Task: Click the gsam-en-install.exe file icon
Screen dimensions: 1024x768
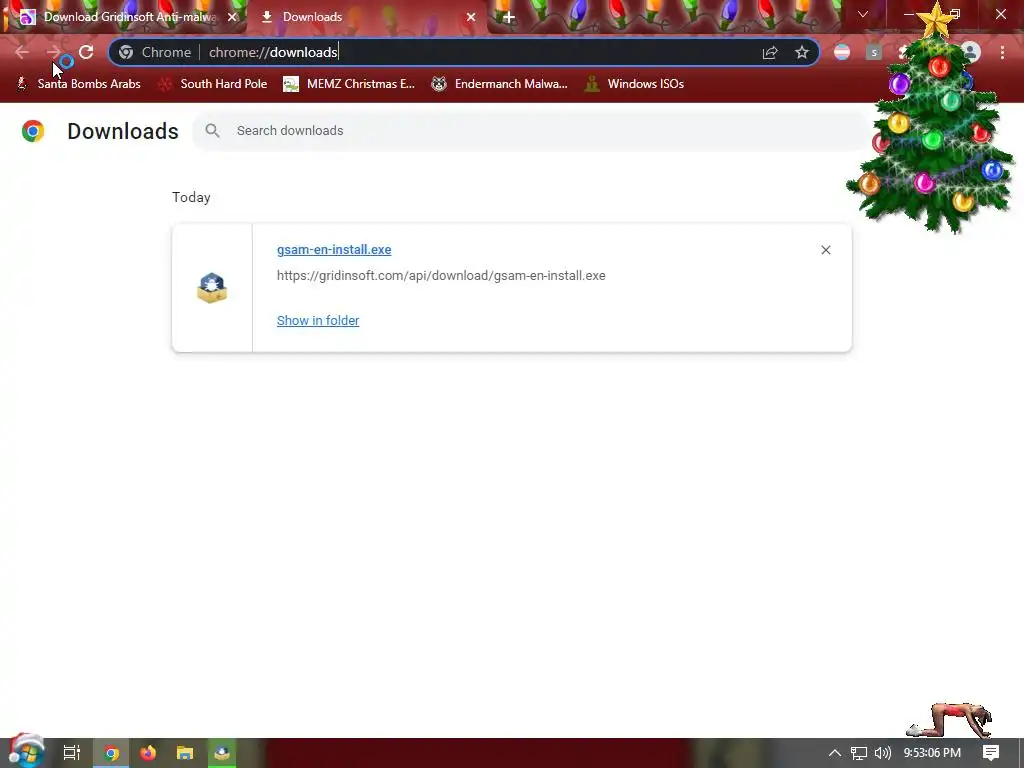Action: [x=212, y=288]
